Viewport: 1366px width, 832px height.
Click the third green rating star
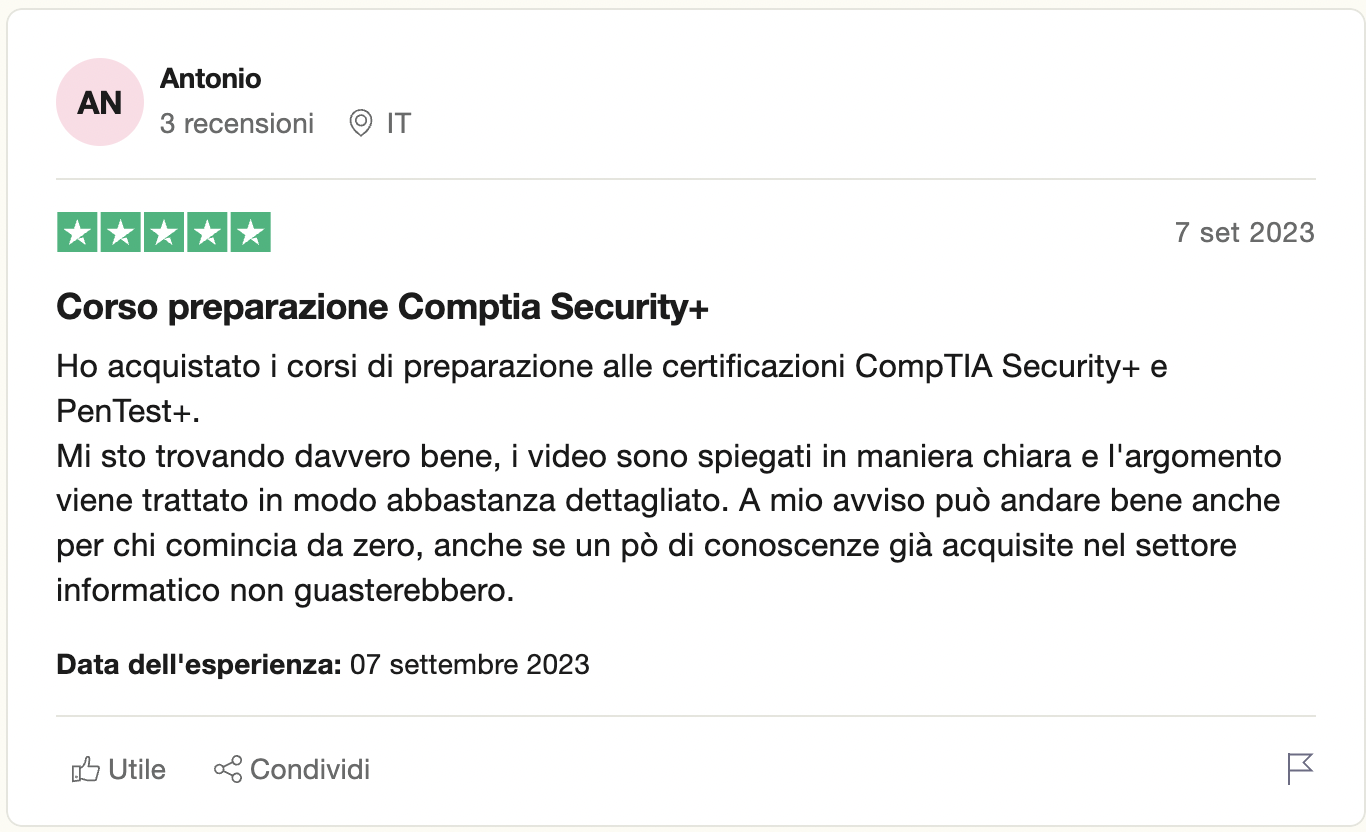pyautogui.click(x=164, y=233)
